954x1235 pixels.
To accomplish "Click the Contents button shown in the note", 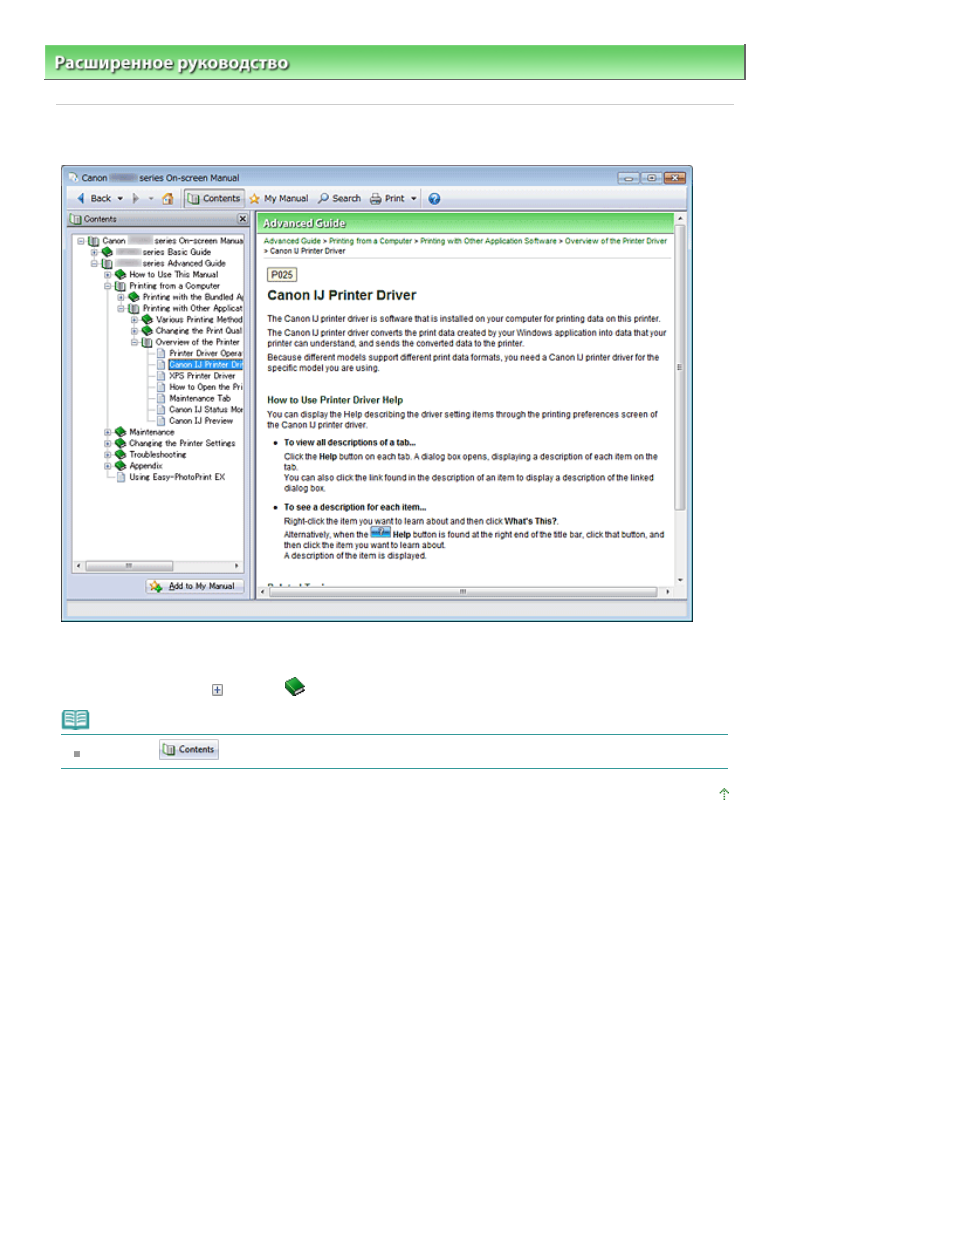I will [x=189, y=749].
